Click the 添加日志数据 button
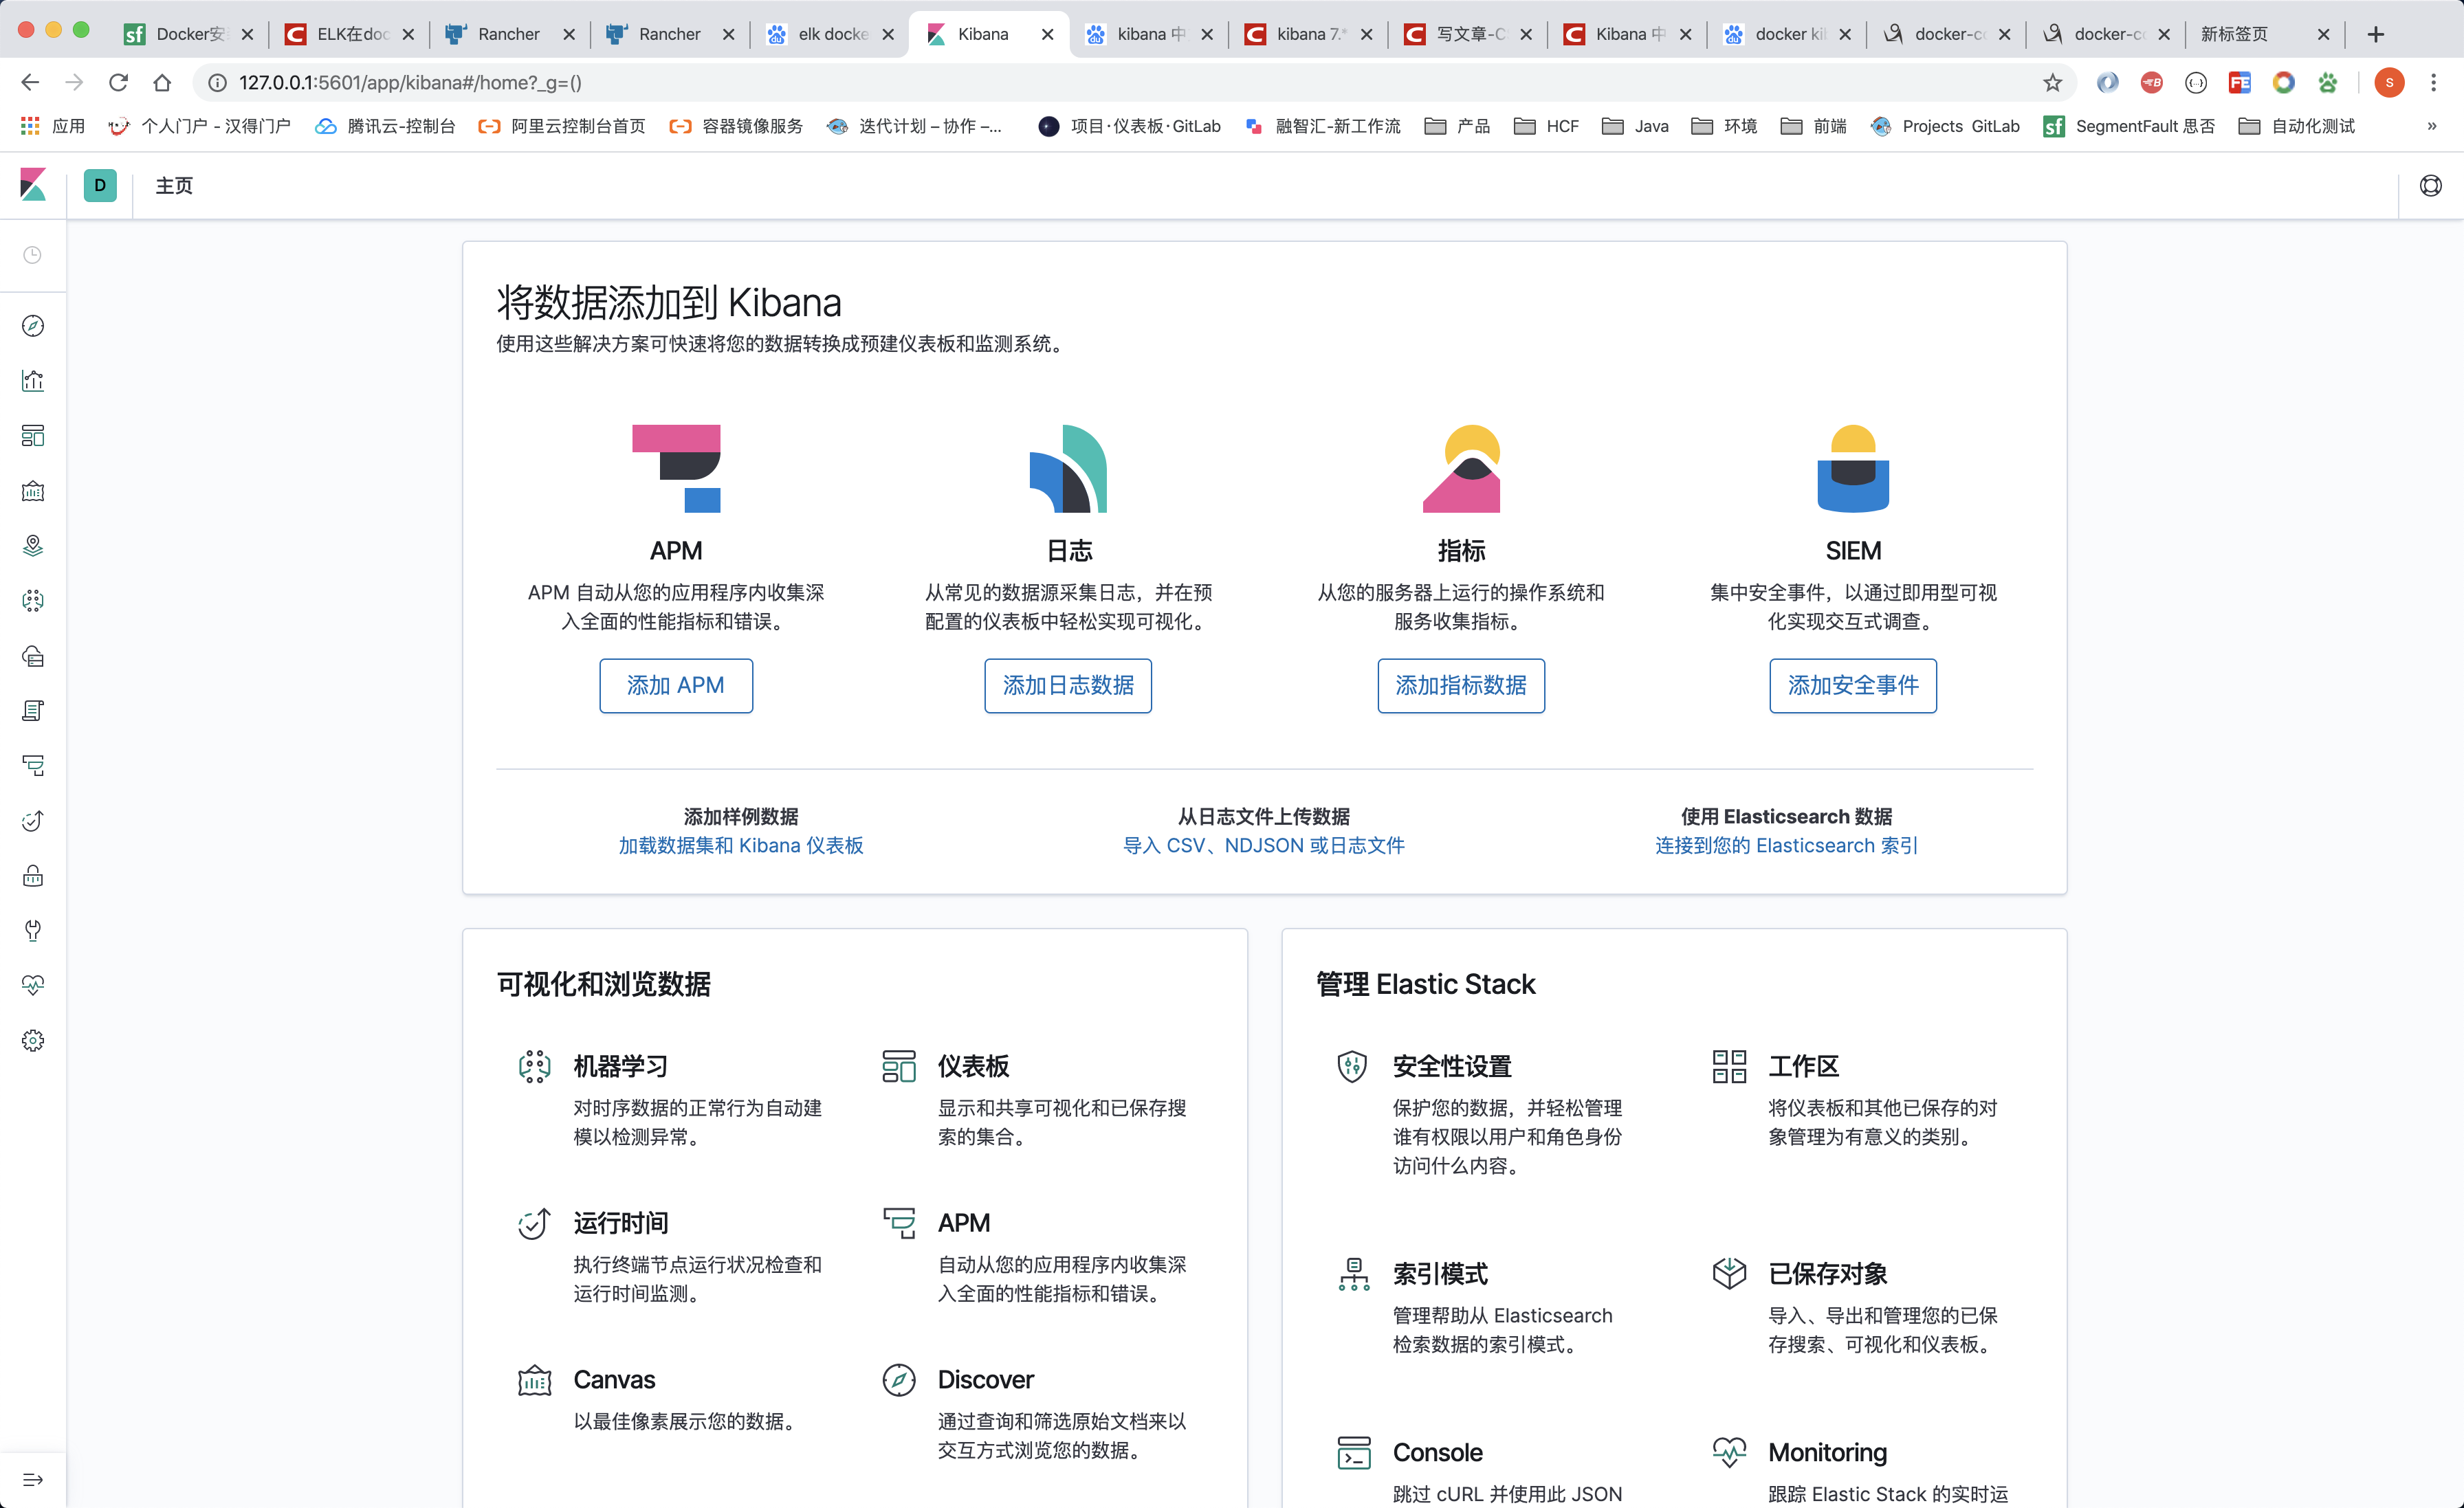Image resolution: width=2464 pixels, height=1508 pixels. point(1068,685)
